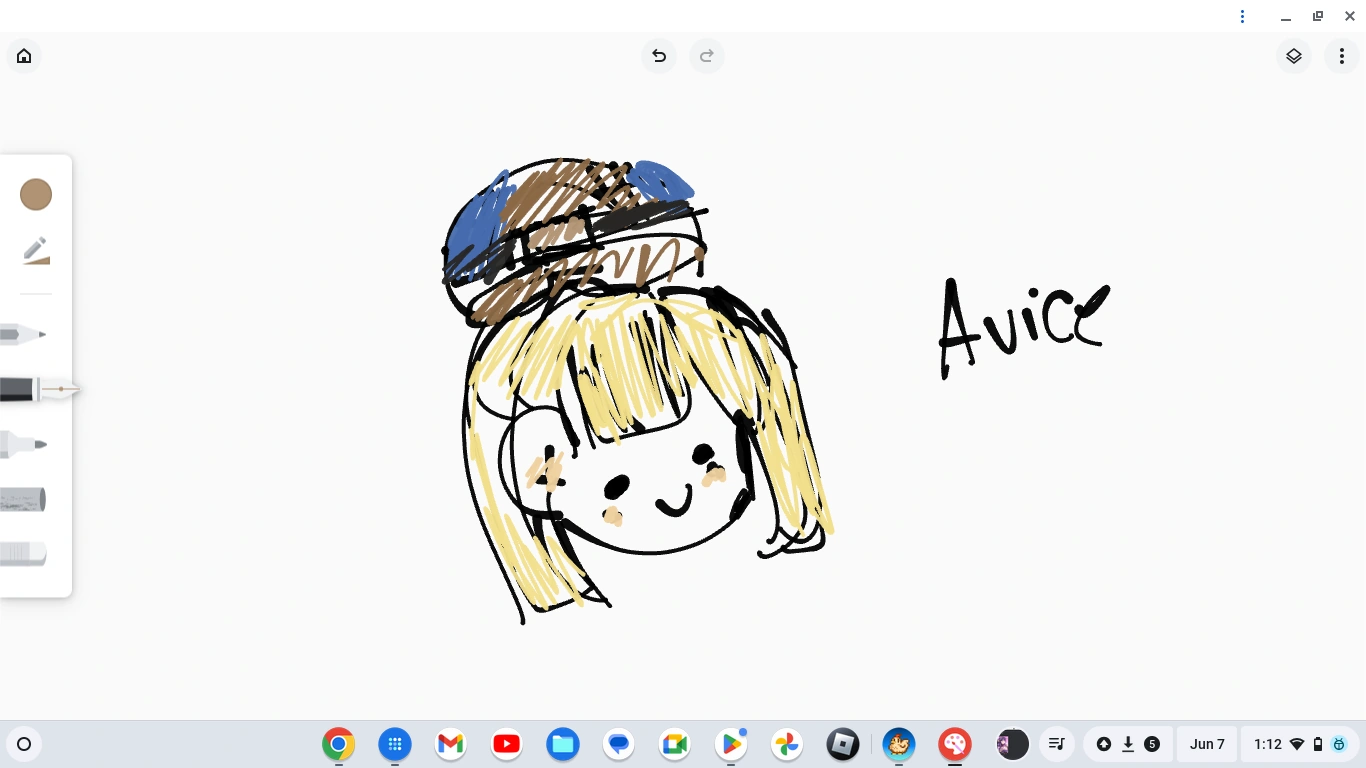This screenshot has width=1366, height=768.
Task: Pick the Chalk tool
Action: click(x=22, y=499)
